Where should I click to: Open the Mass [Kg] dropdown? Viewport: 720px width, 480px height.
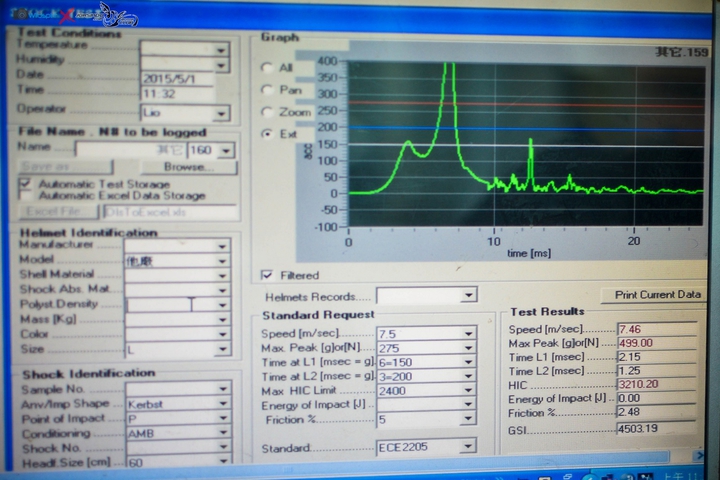(x=222, y=320)
